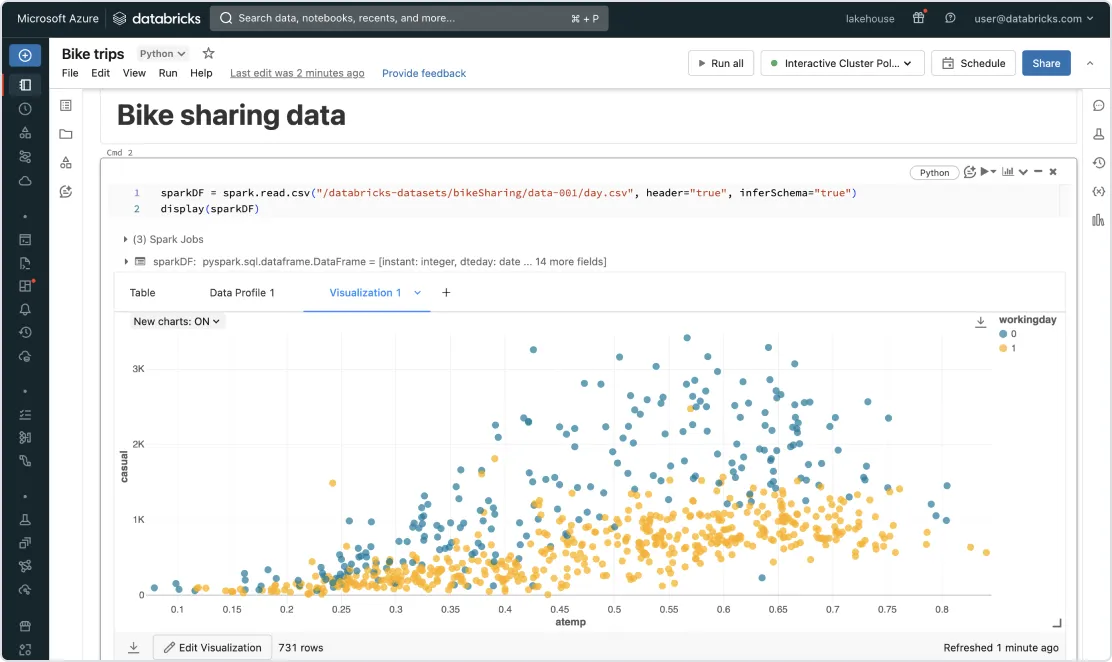Viewport: 1112px width, 662px height.
Task: Open the Databricks Assistant icon in the cell toolbar
Action: click(x=969, y=172)
